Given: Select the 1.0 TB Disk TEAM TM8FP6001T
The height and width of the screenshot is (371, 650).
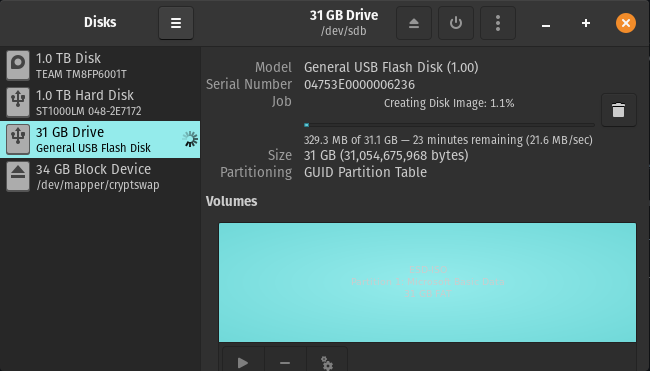Looking at the screenshot, I should point(100,65).
